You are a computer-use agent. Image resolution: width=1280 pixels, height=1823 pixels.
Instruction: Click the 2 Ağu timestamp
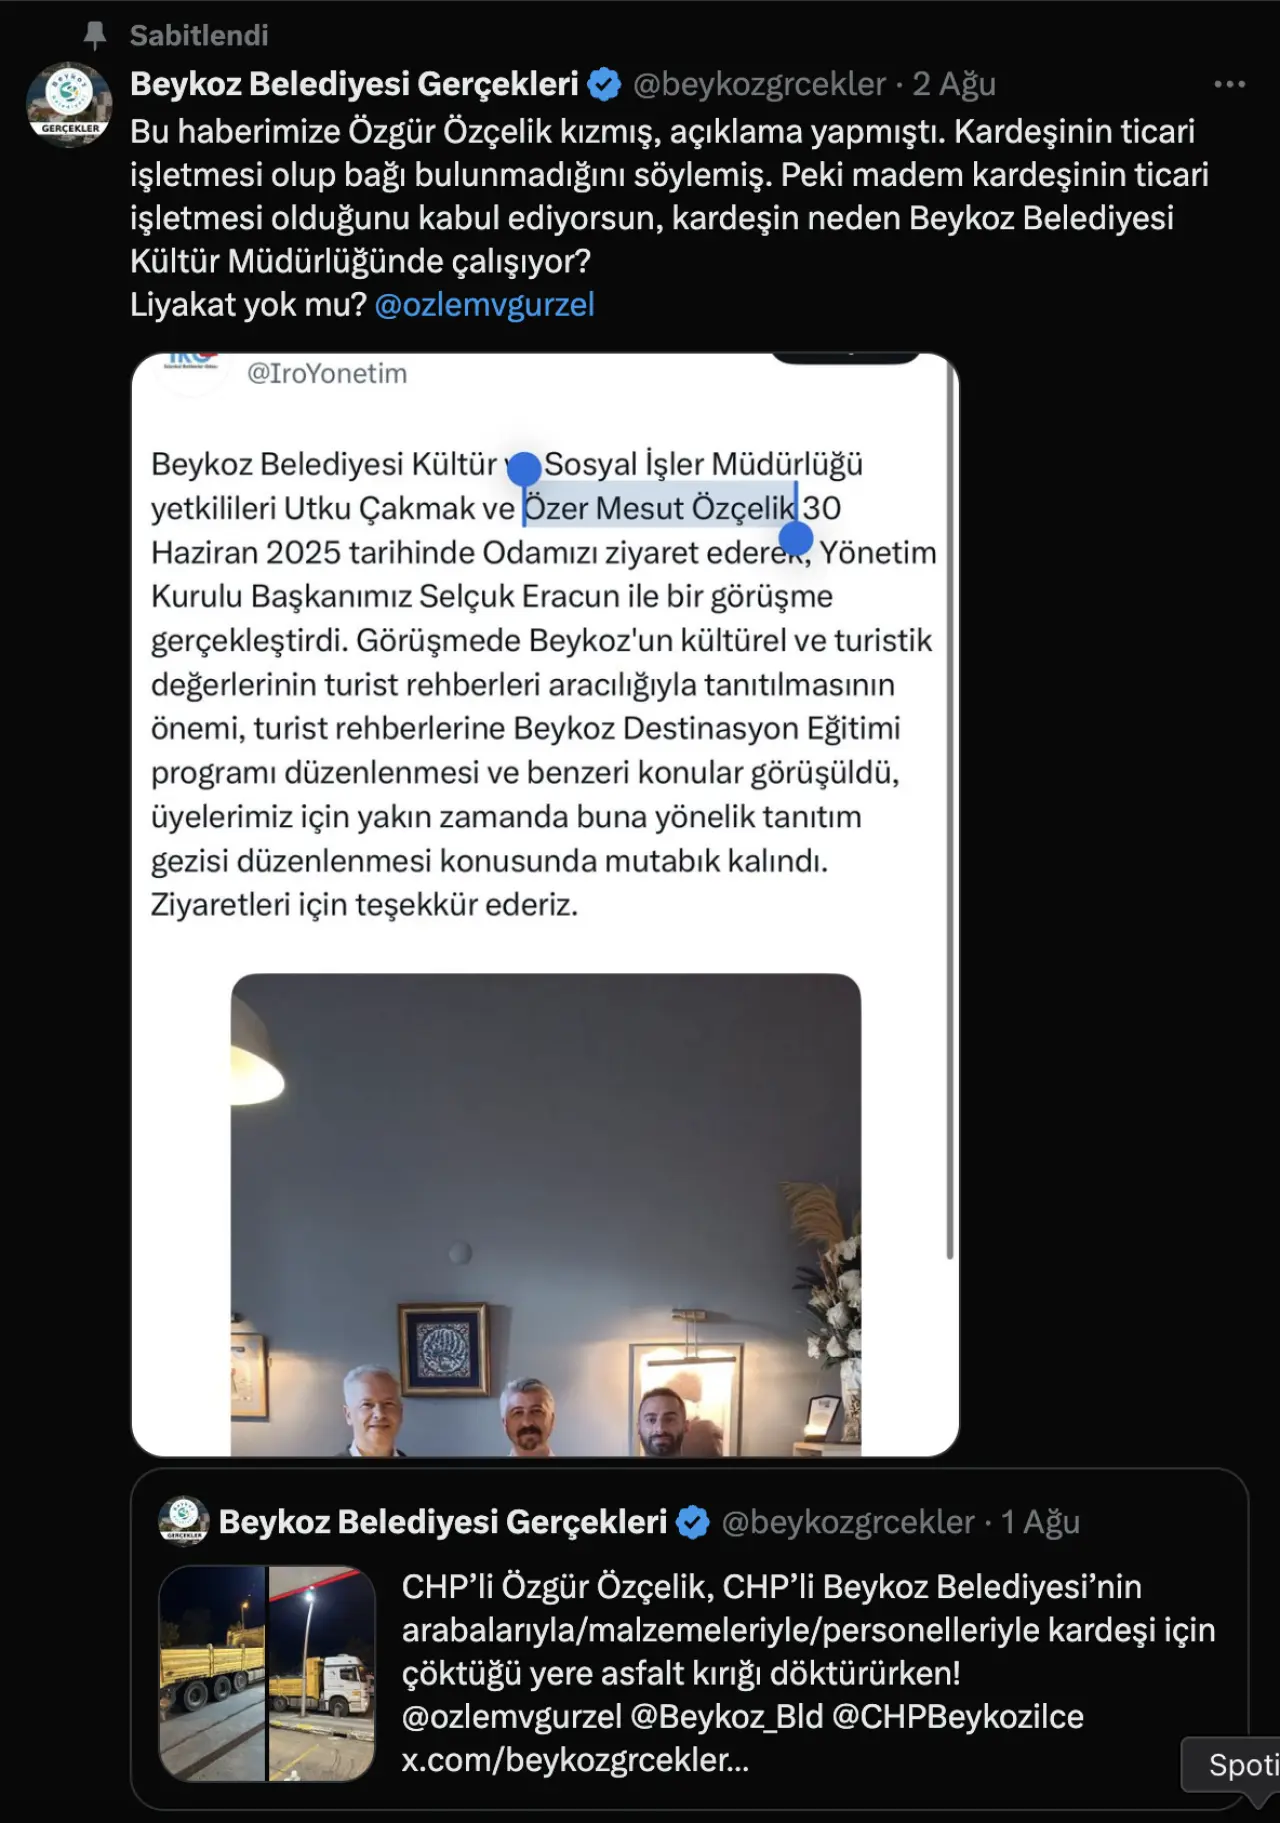pos(954,85)
